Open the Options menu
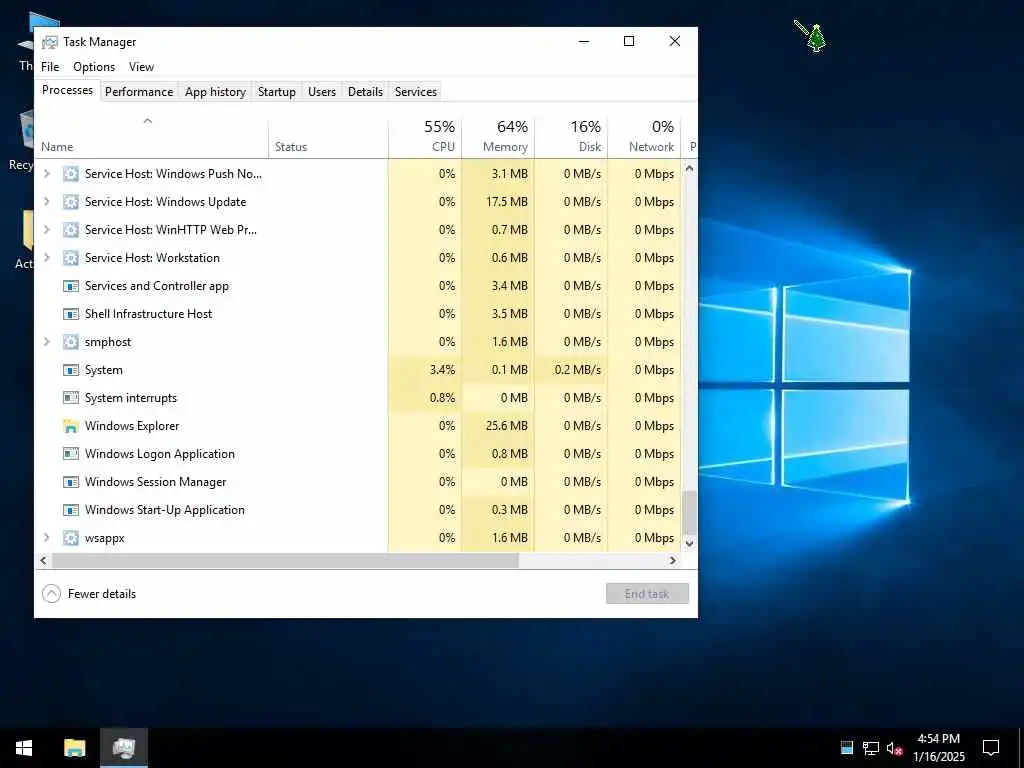Image resolution: width=1024 pixels, height=768 pixels. (x=94, y=67)
